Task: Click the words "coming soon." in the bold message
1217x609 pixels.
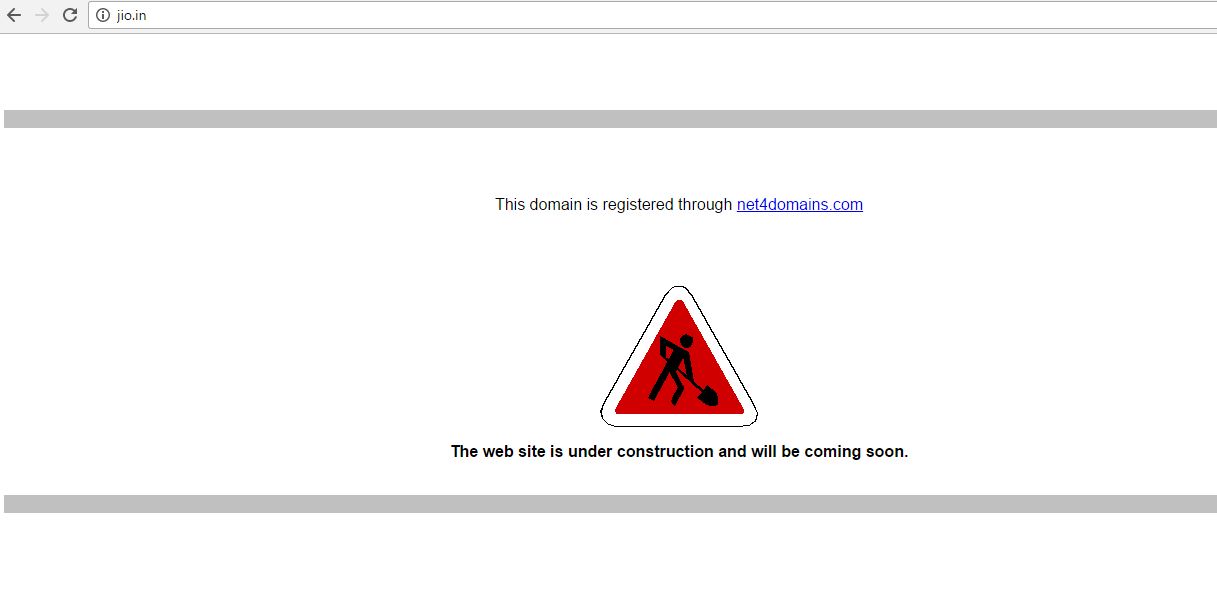Action: tap(856, 451)
